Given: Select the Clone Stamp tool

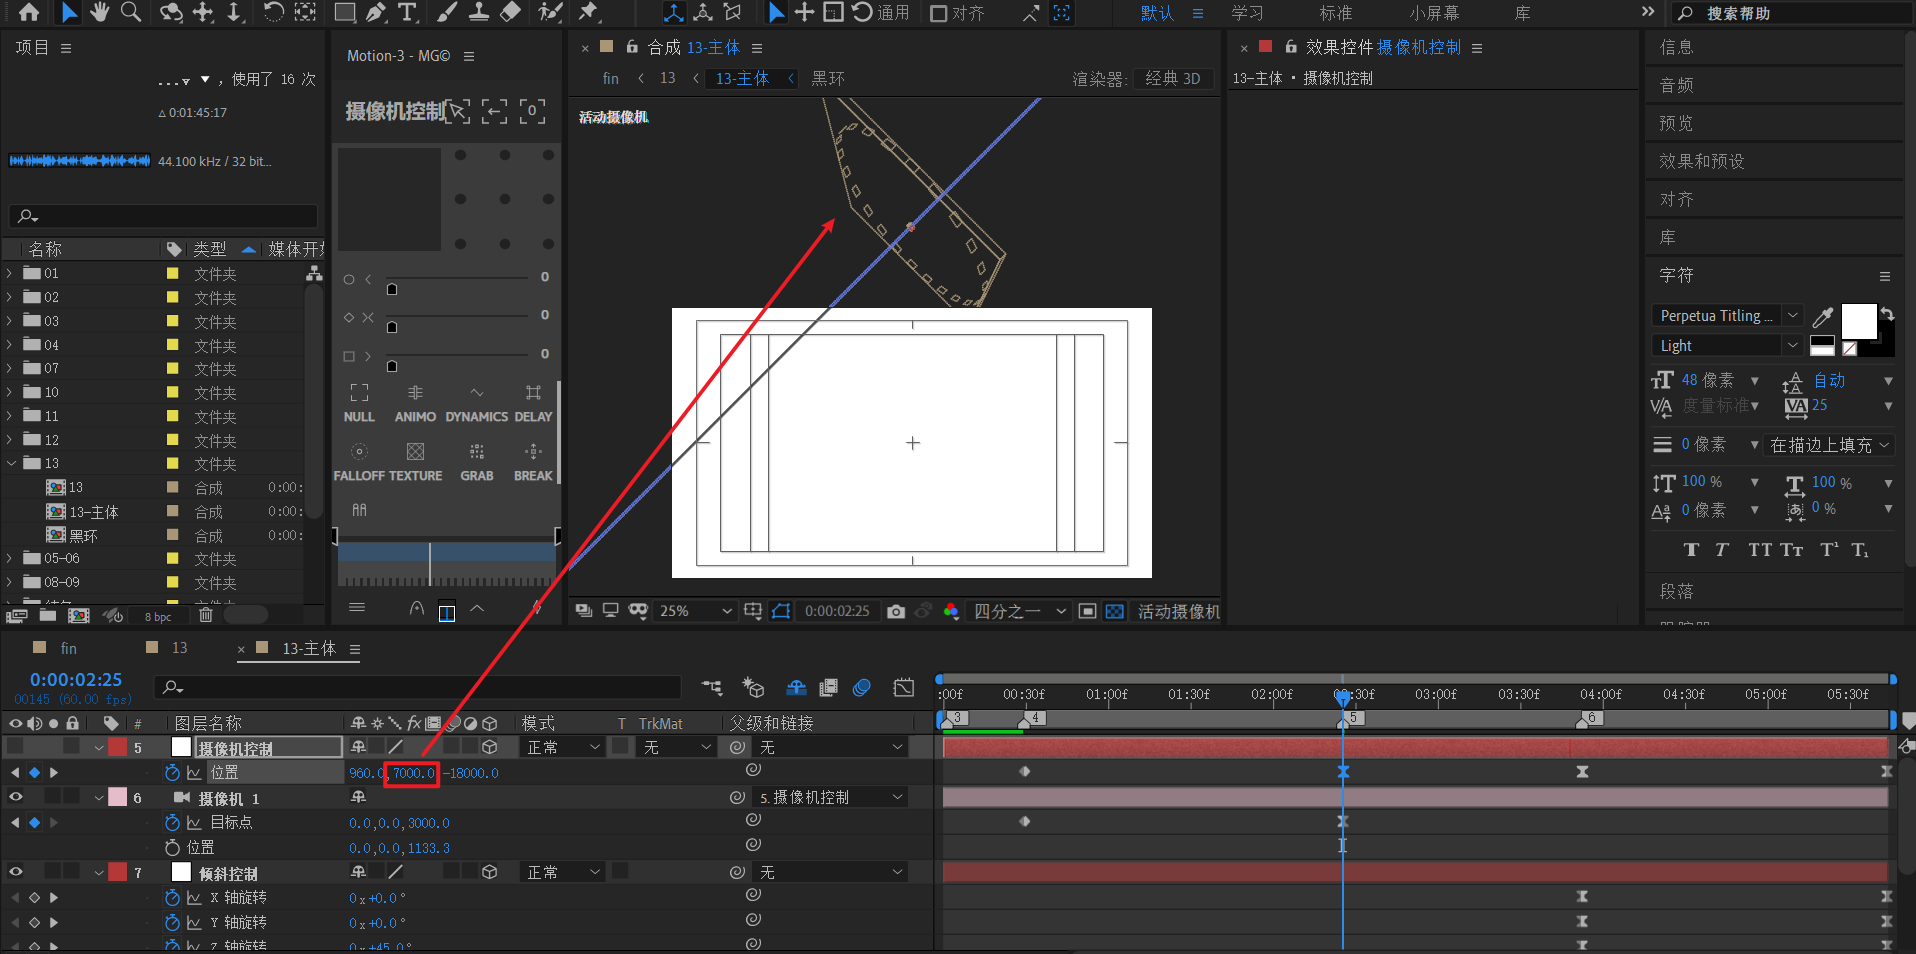Looking at the screenshot, I should pos(479,12).
